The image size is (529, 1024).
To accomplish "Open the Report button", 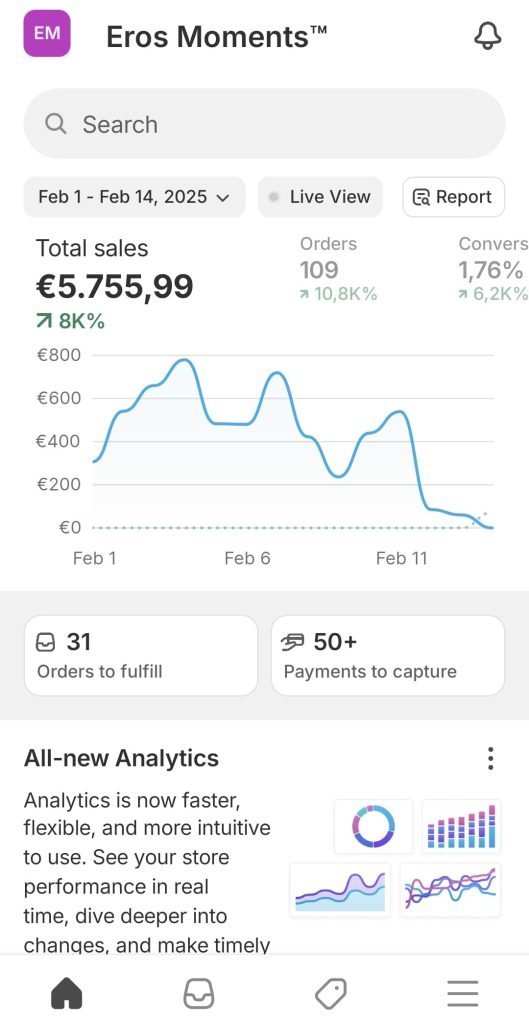I will pyautogui.click(x=453, y=197).
